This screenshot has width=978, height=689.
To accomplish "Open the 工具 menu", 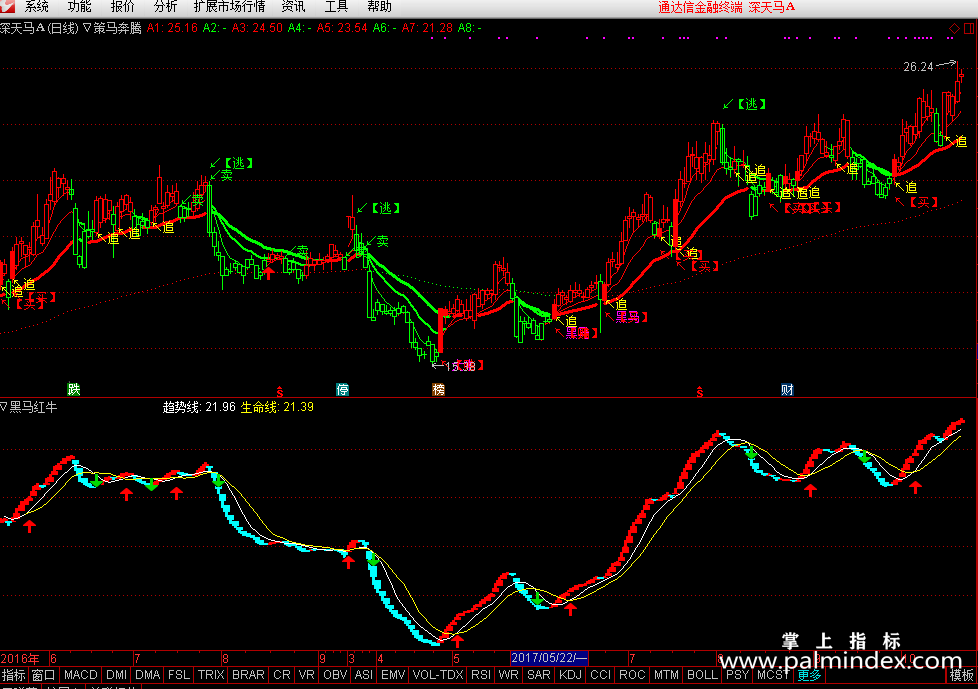I will pyautogui.click(x=336, y=7).
